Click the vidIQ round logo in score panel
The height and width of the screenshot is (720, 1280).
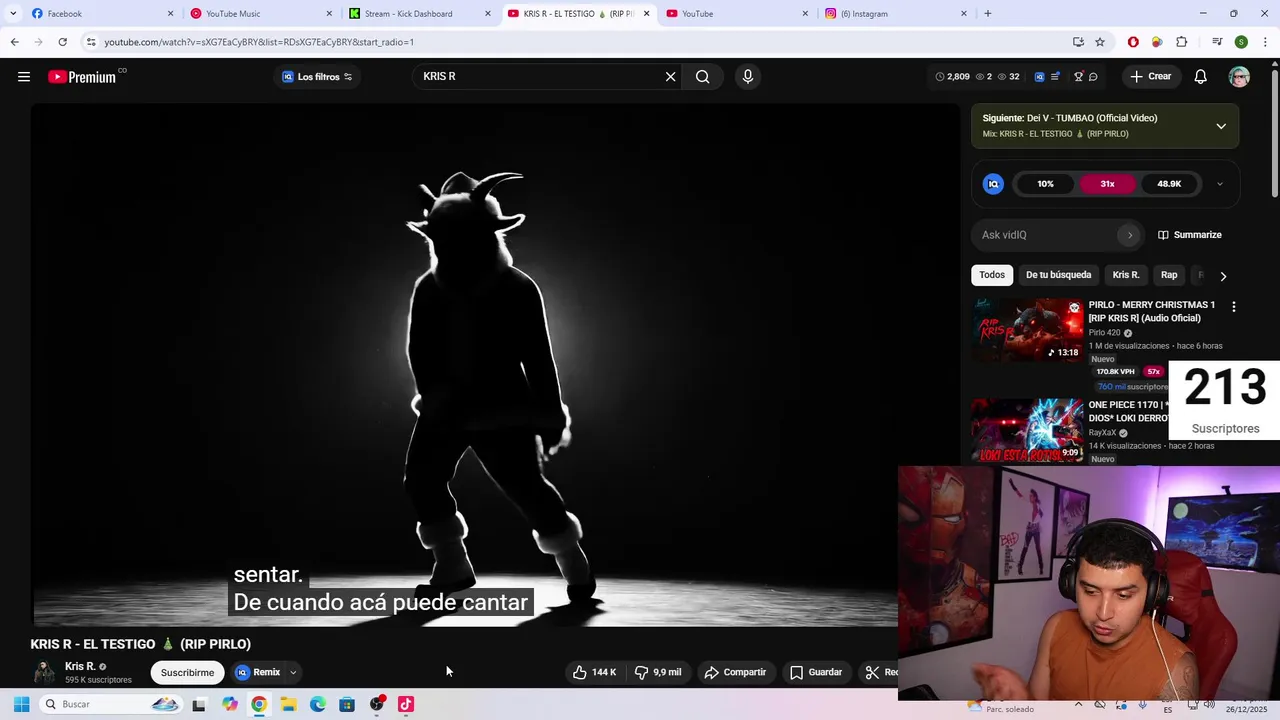(x=993, y=184)
